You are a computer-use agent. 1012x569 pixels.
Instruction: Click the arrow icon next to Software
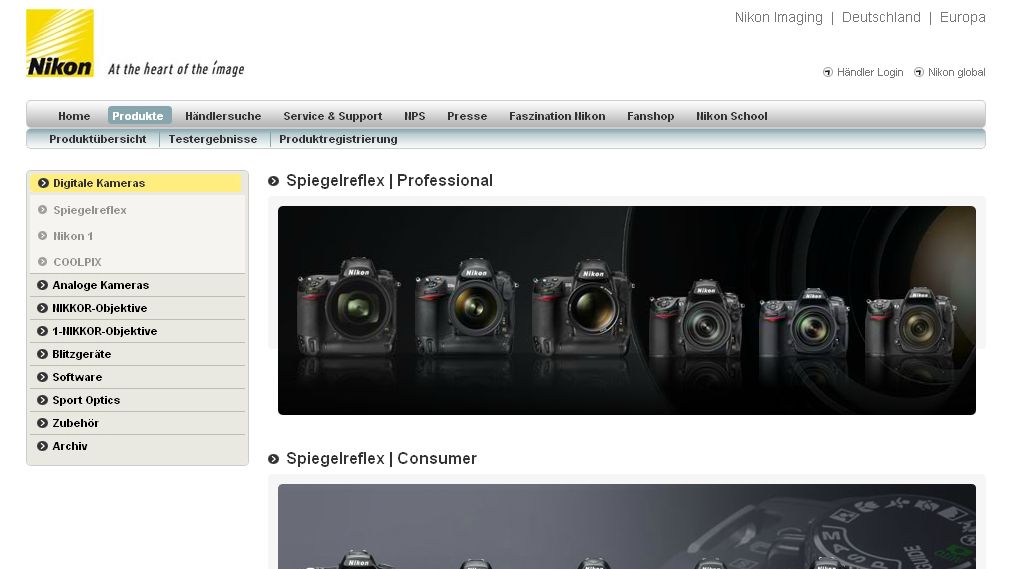click(43, 377)
